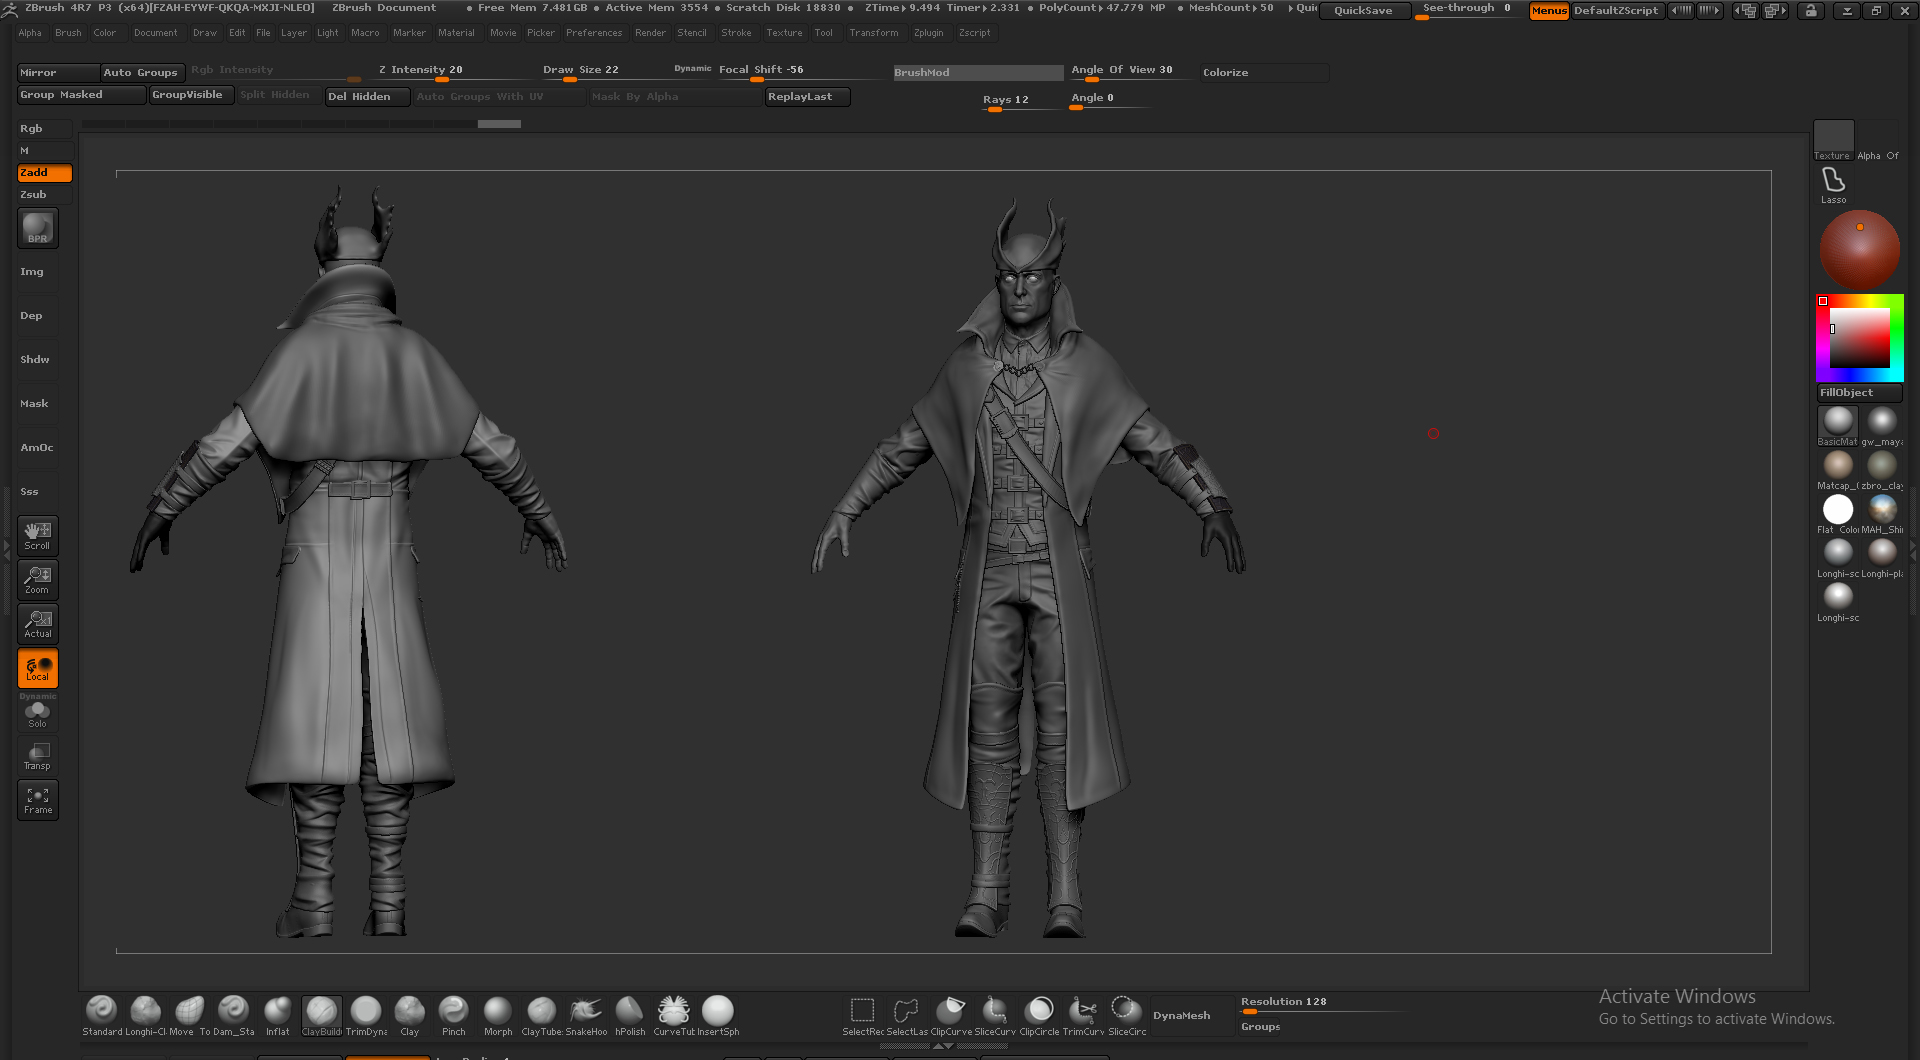Image resolution: width=1920 pixels, height=1060 pixels.
Task: Pick a color in the color picker
Action: pos(1859,338)
